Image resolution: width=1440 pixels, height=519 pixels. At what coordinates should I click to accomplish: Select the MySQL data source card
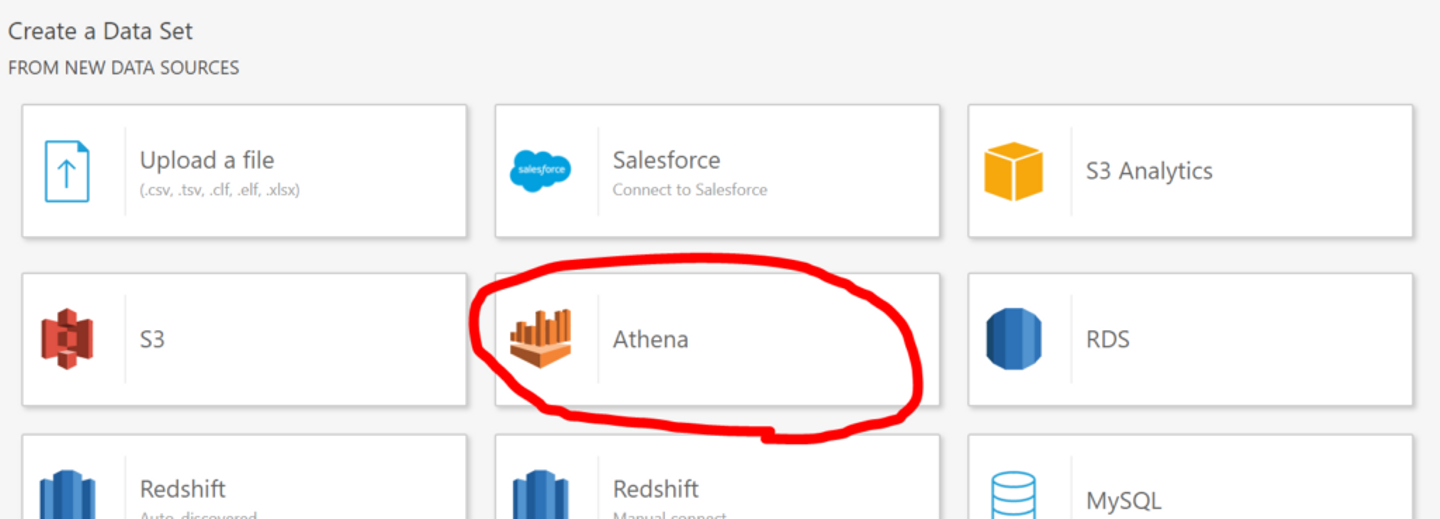(1190, 477)
